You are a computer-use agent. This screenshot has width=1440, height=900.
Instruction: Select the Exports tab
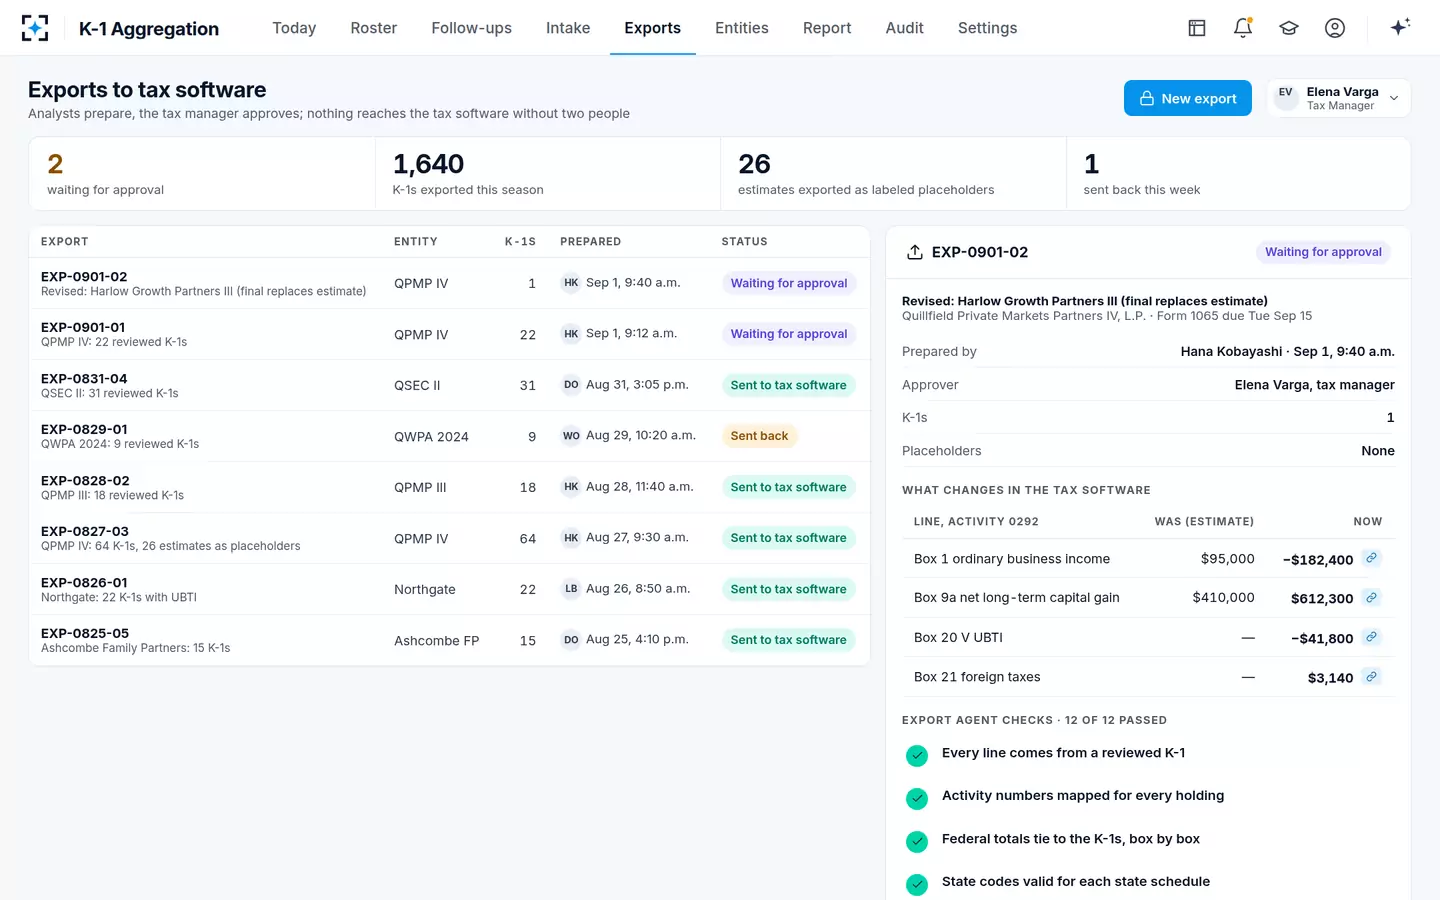[652, 28]
